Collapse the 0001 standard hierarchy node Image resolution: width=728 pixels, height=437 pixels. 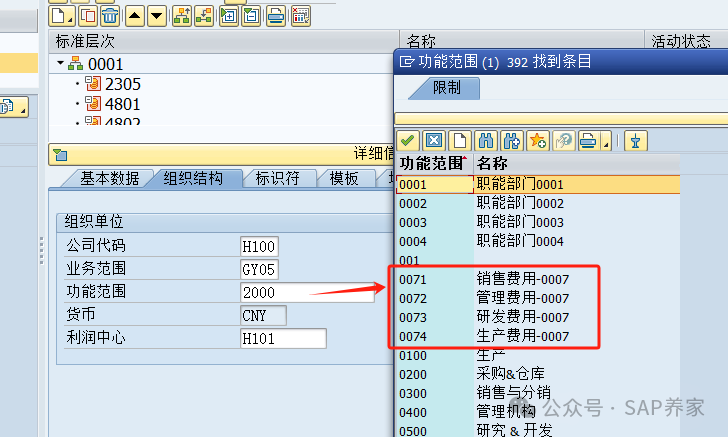pos(60,62)
